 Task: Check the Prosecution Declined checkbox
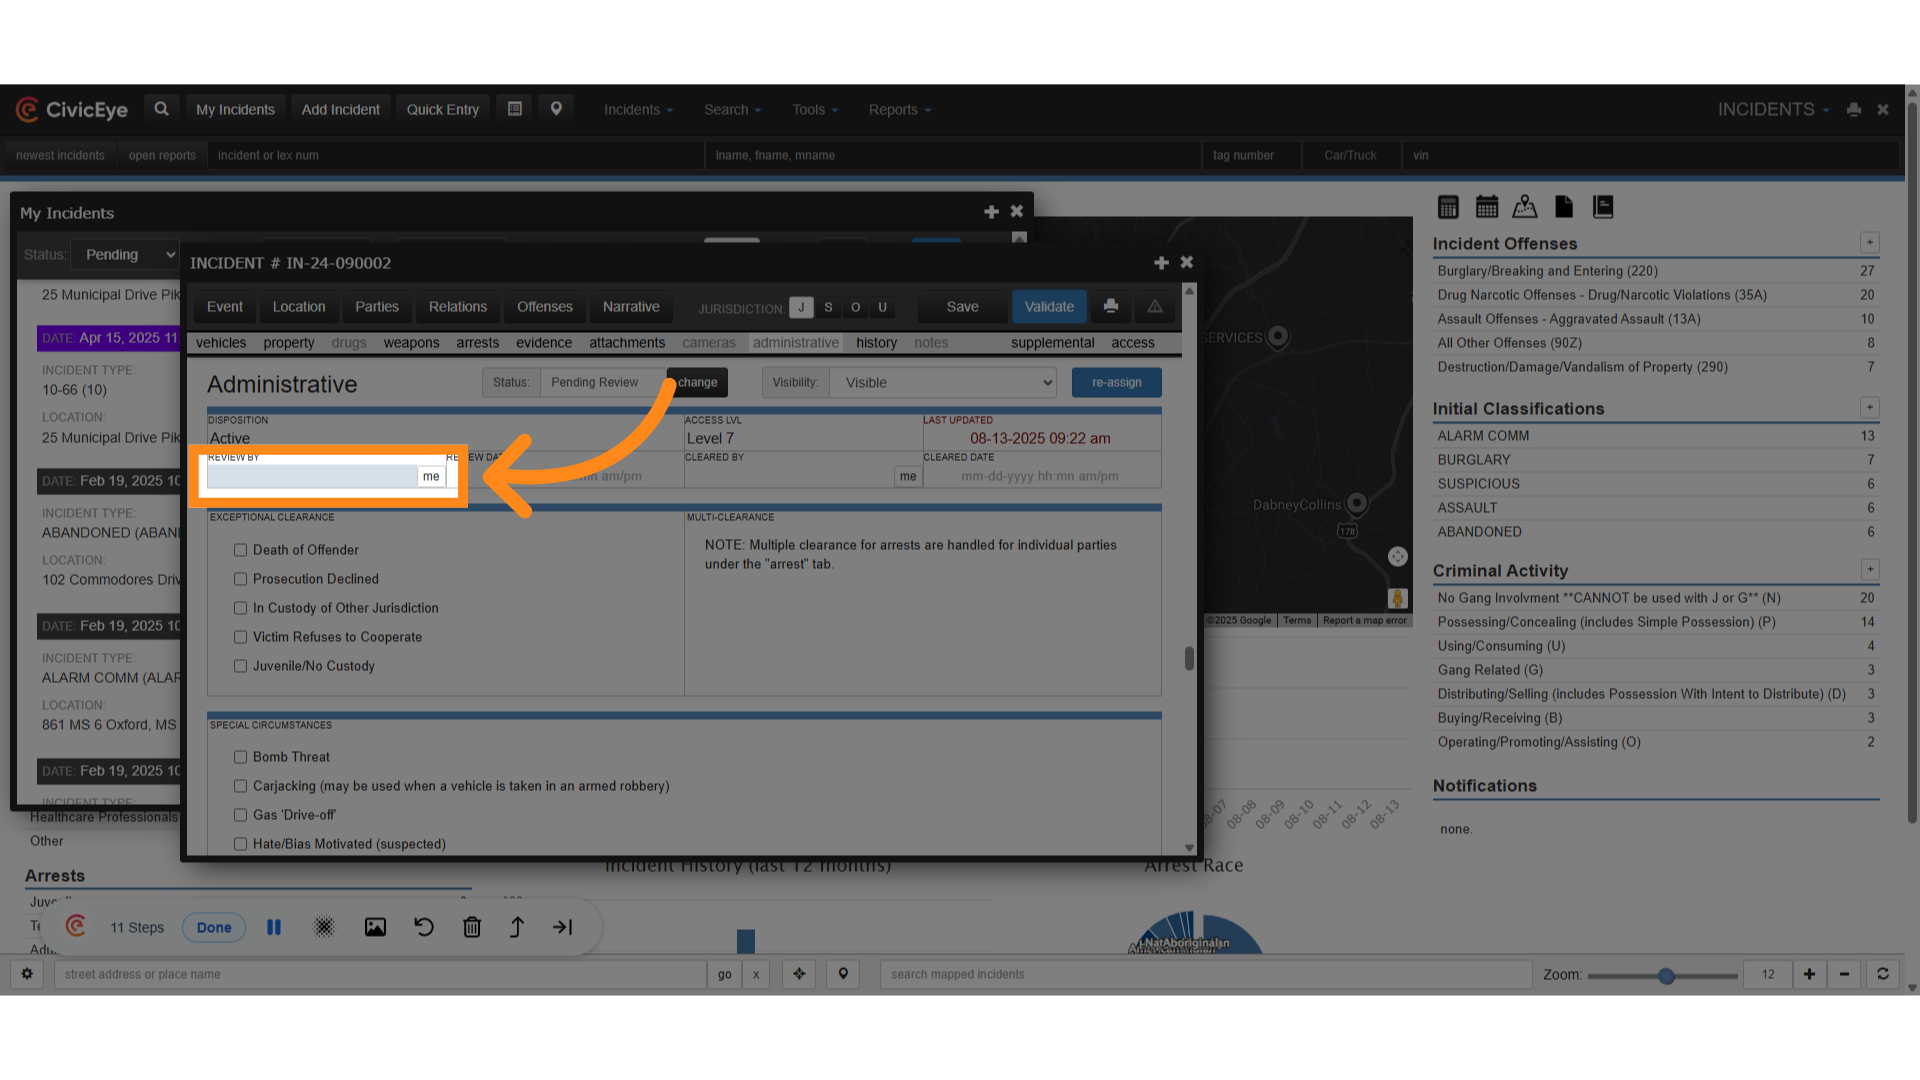point(240,579)
